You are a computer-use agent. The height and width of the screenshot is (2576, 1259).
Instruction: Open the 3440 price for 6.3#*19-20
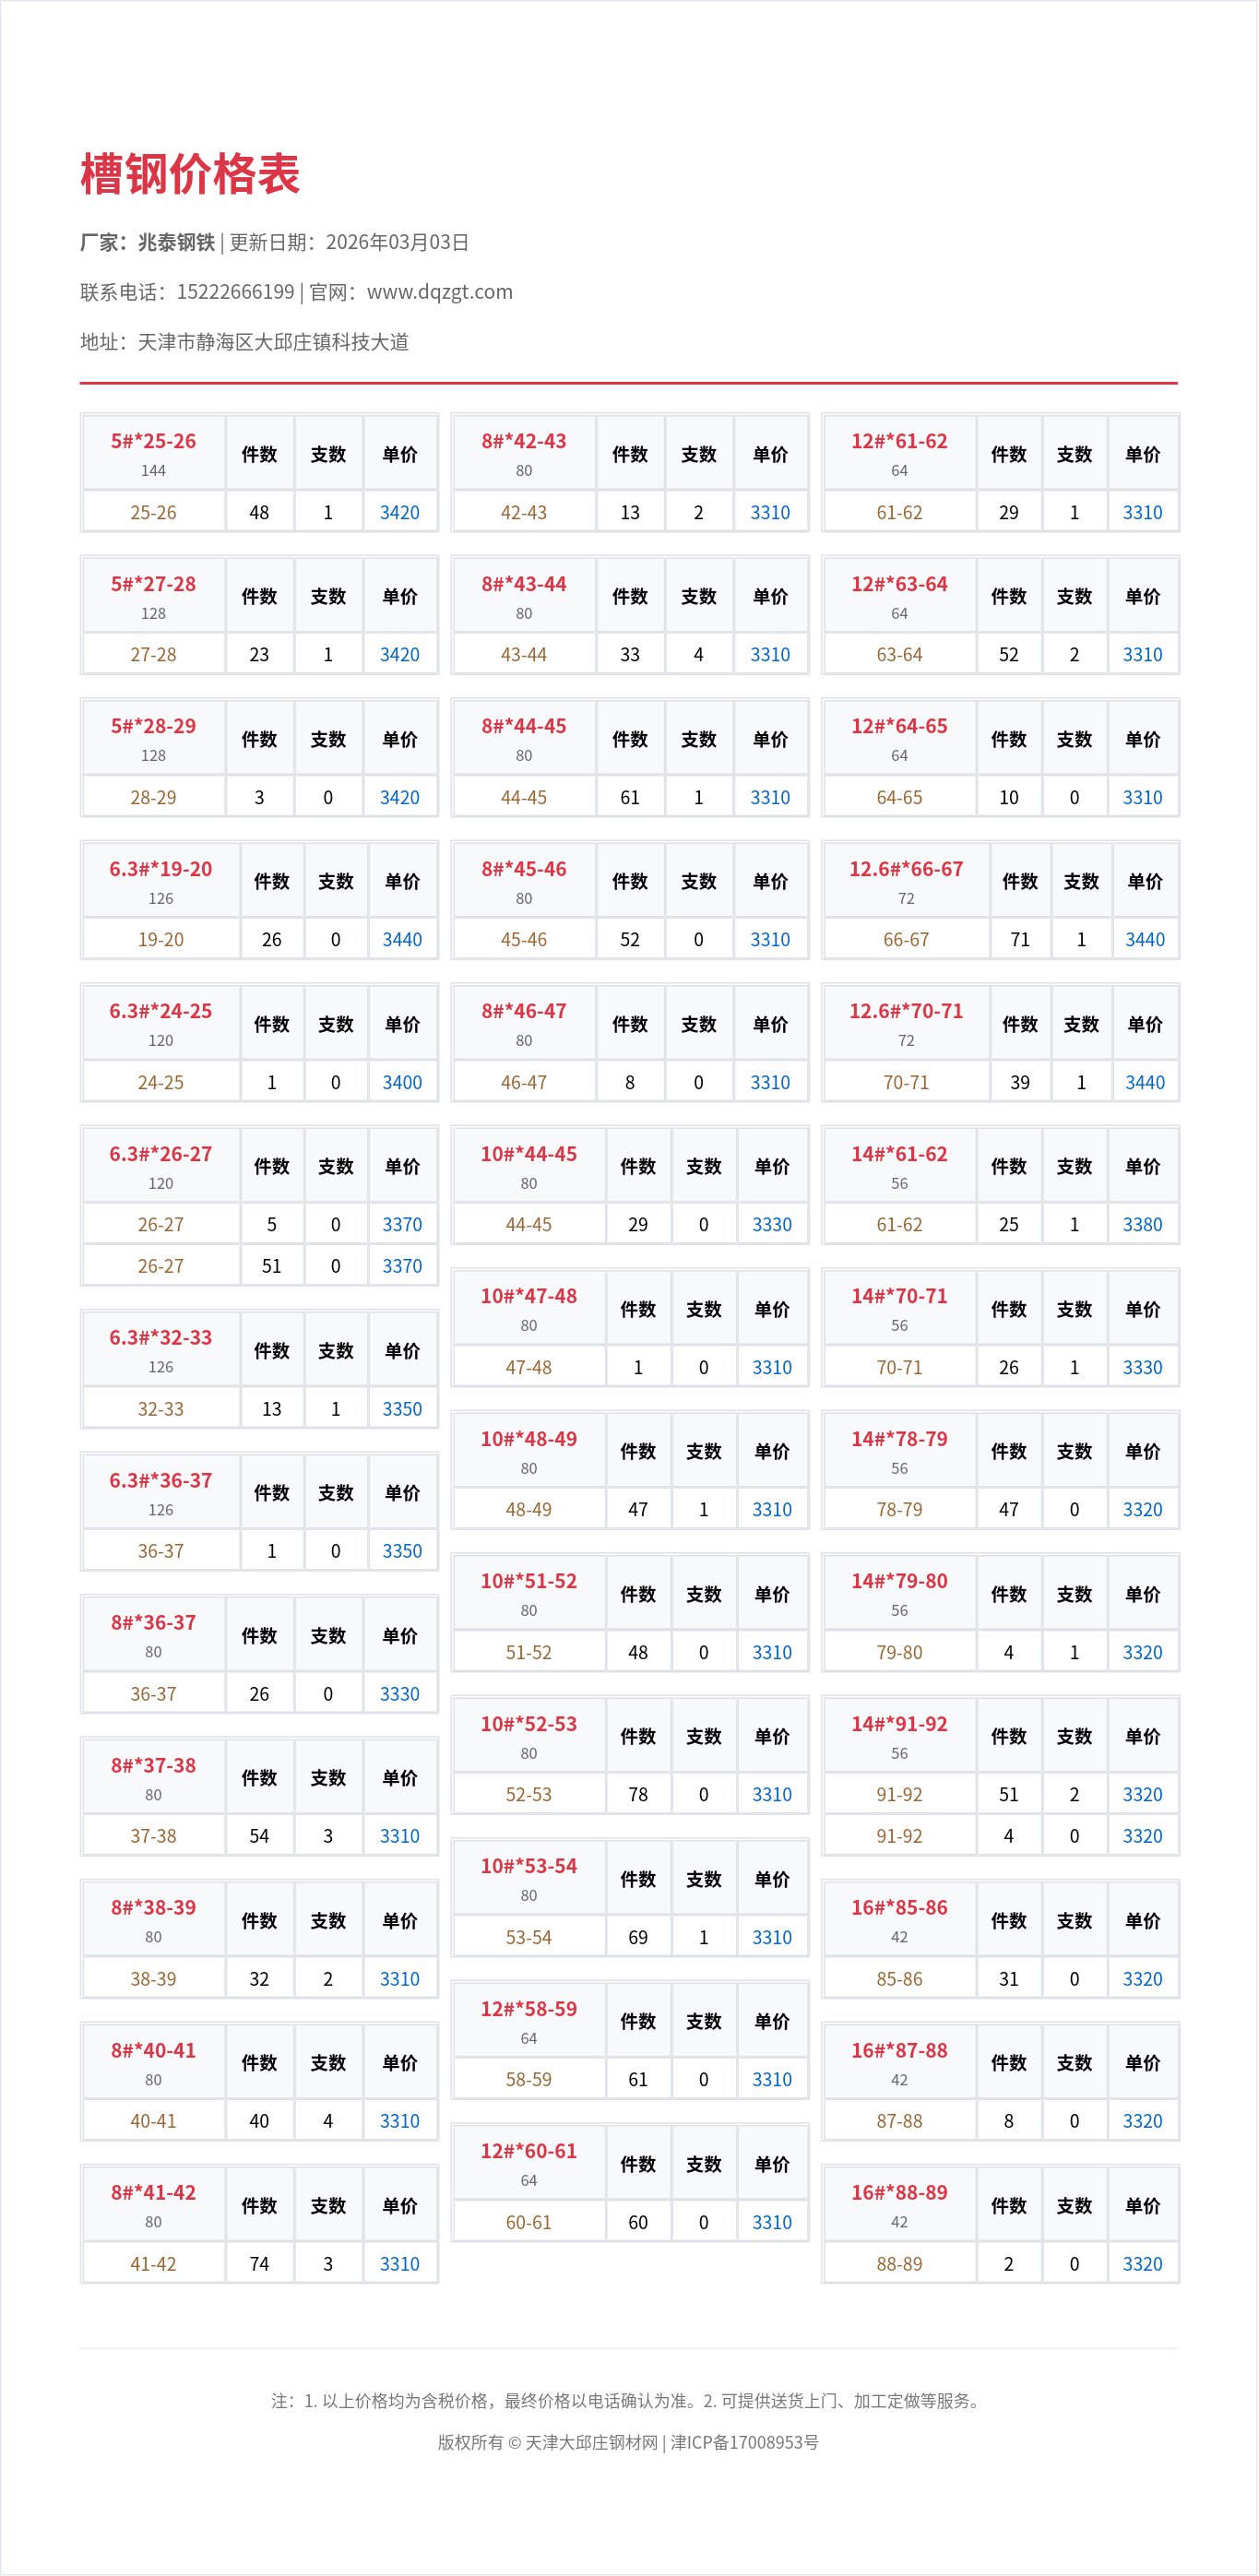click(x=402, y=939)
